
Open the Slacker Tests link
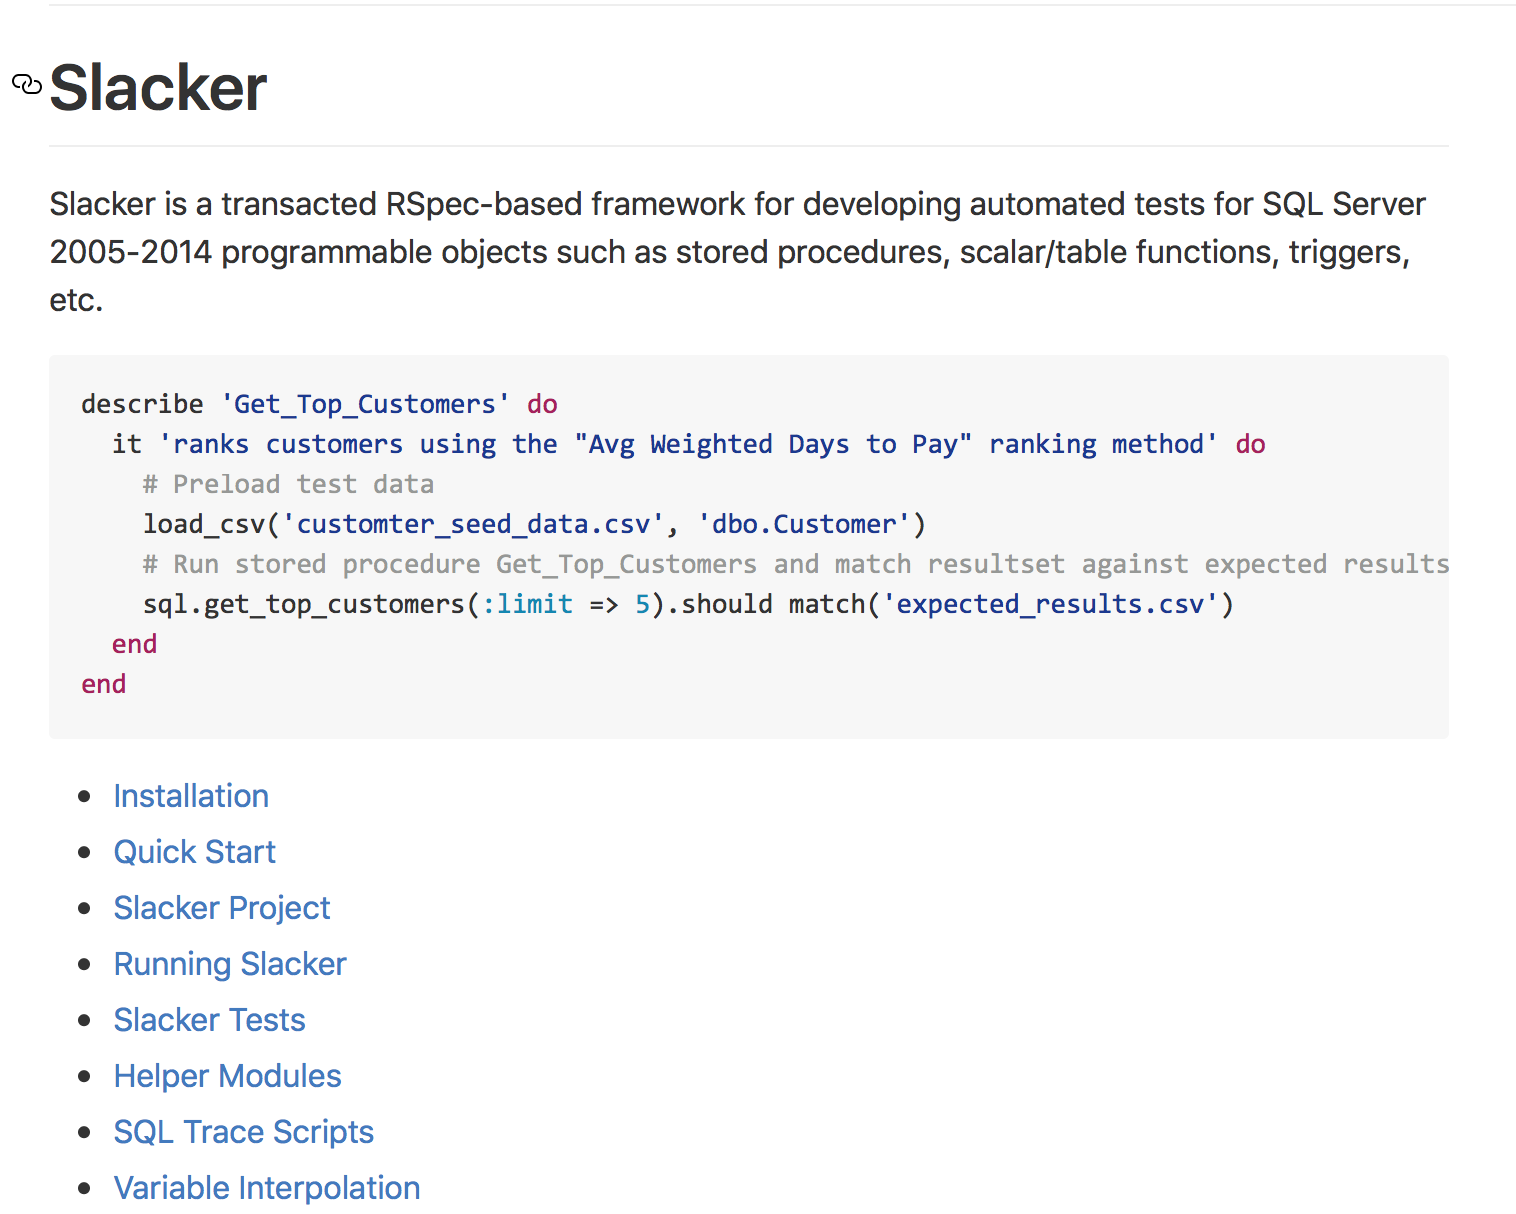pyautogui.click(x=209, y=1020)
